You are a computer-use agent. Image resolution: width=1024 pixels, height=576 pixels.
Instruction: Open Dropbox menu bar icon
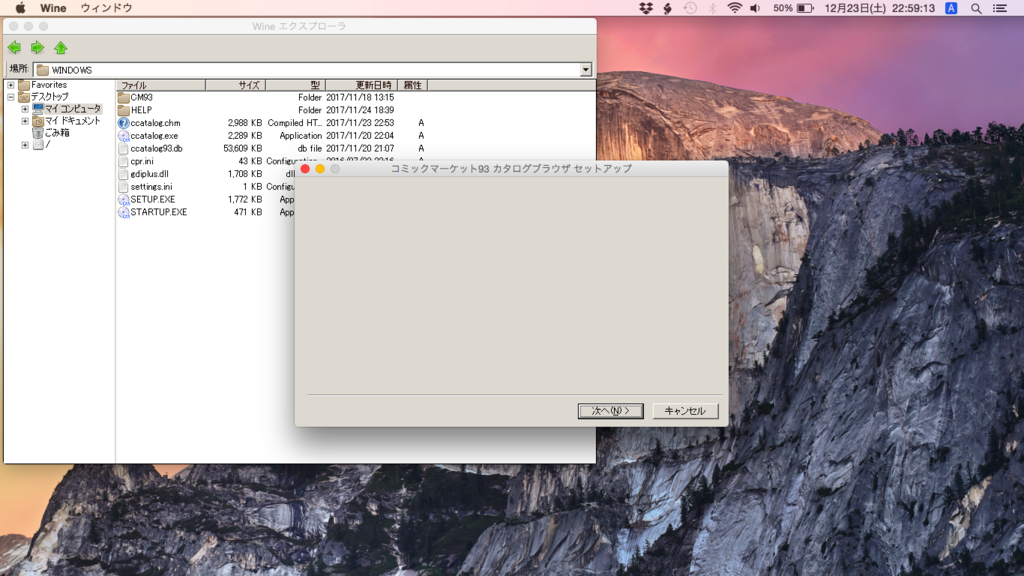646,8
